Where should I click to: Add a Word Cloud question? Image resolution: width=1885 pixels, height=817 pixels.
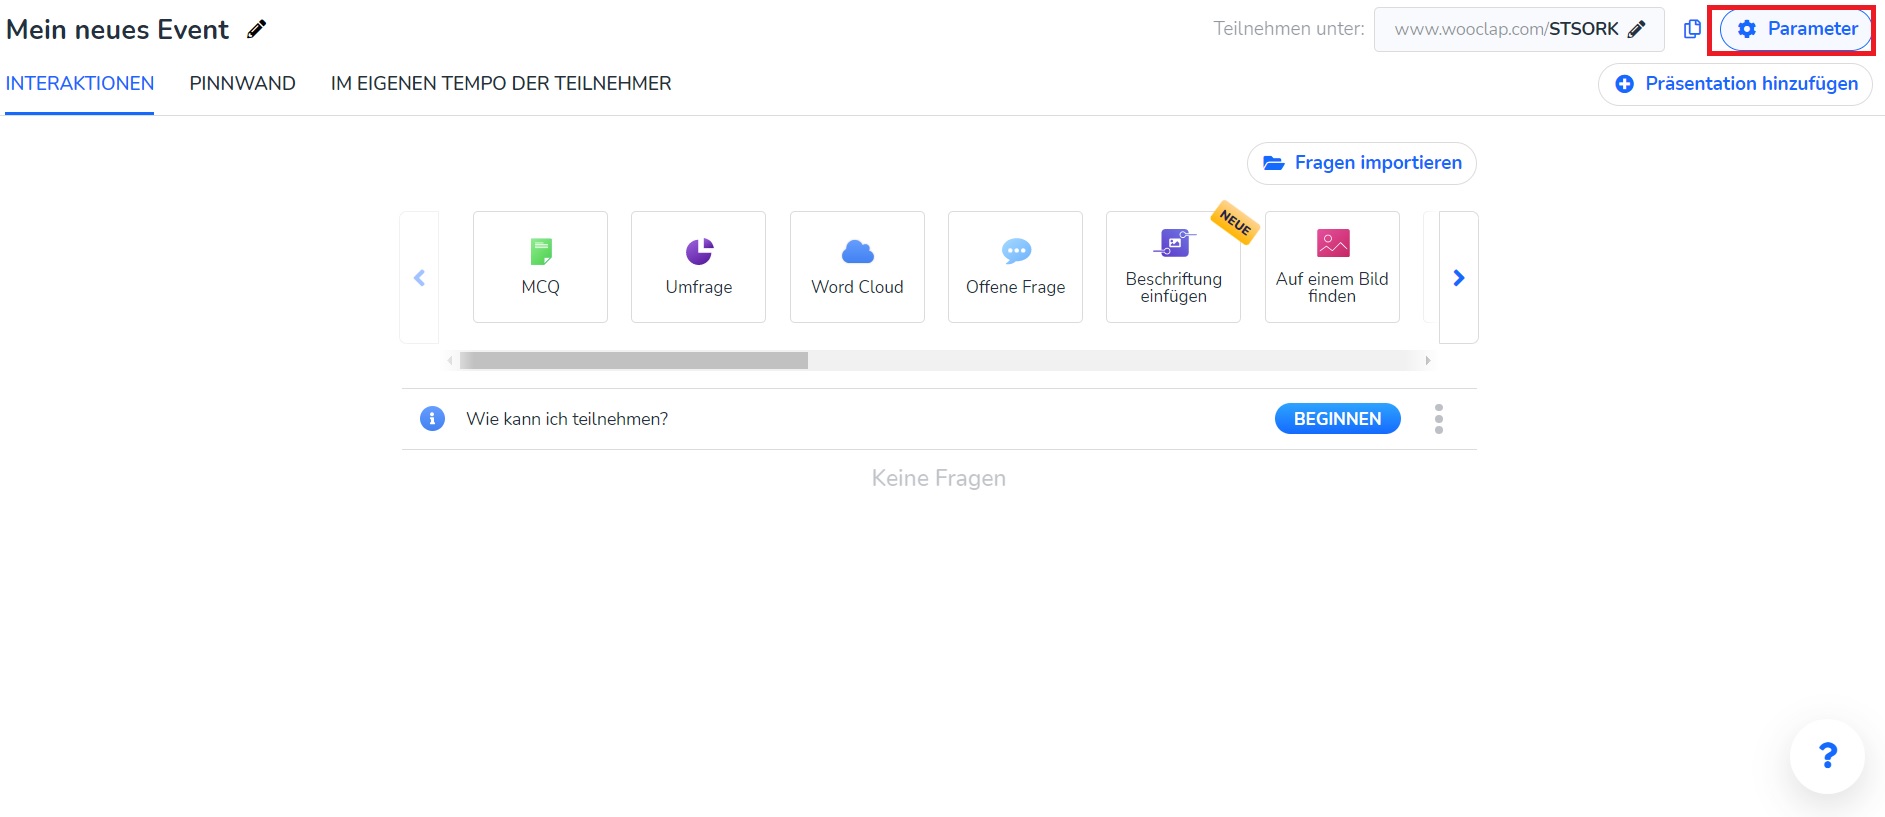(x=857, y=267)
